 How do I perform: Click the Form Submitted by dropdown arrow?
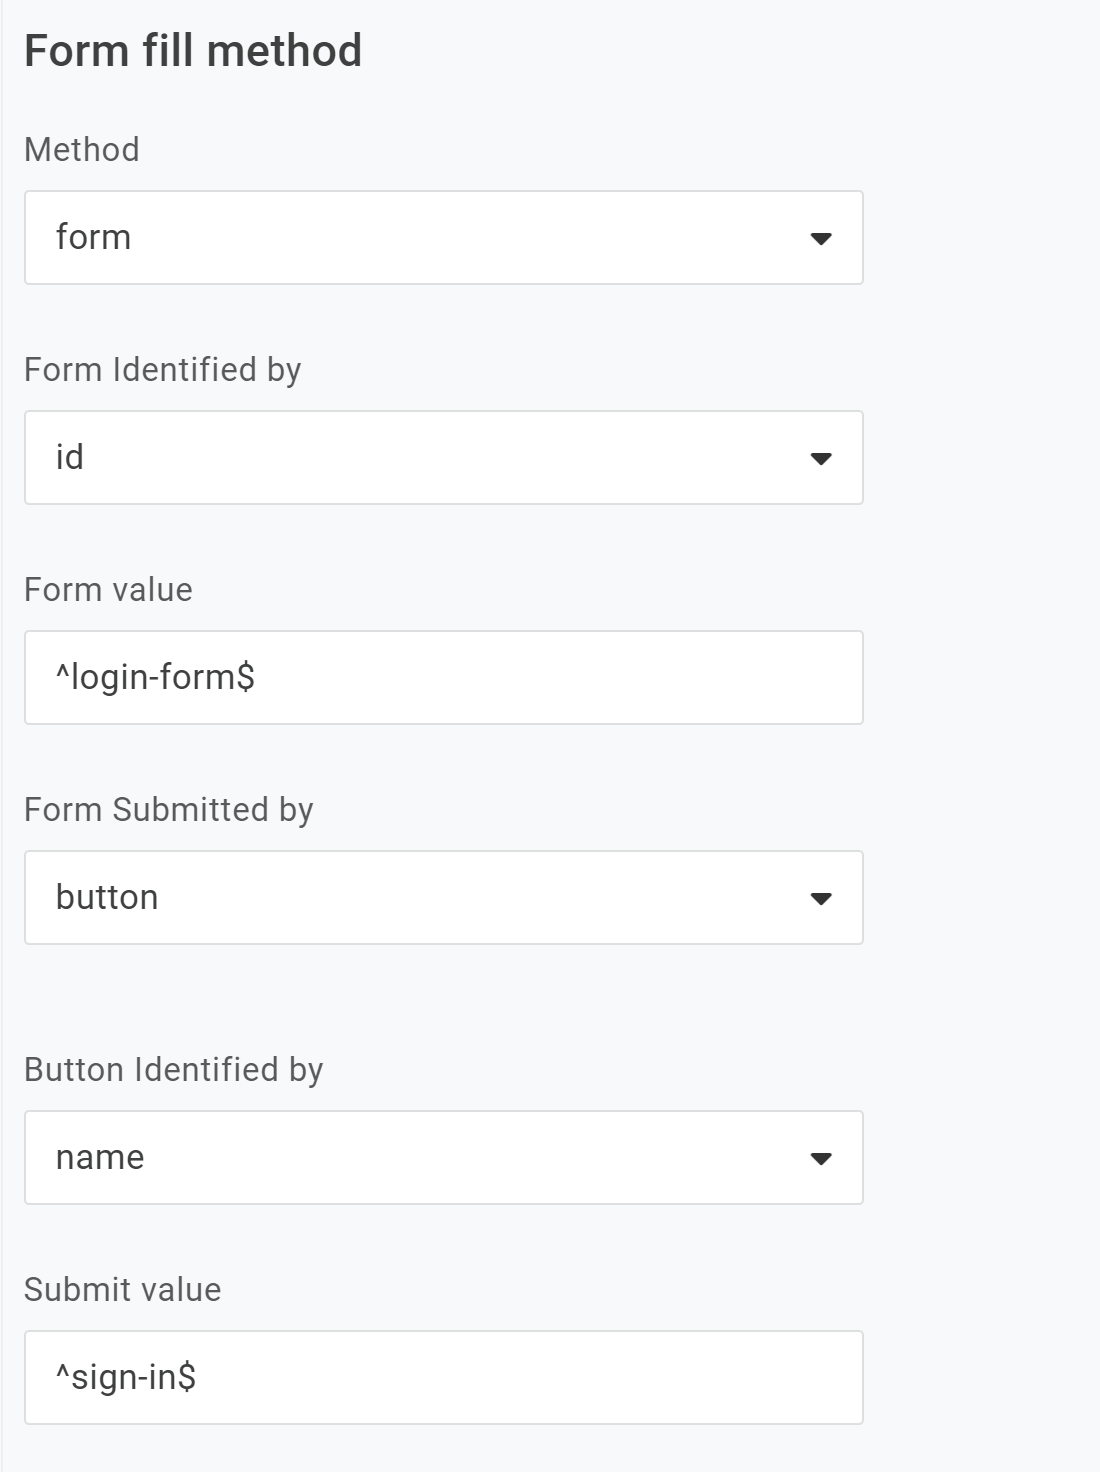(821, 898)
